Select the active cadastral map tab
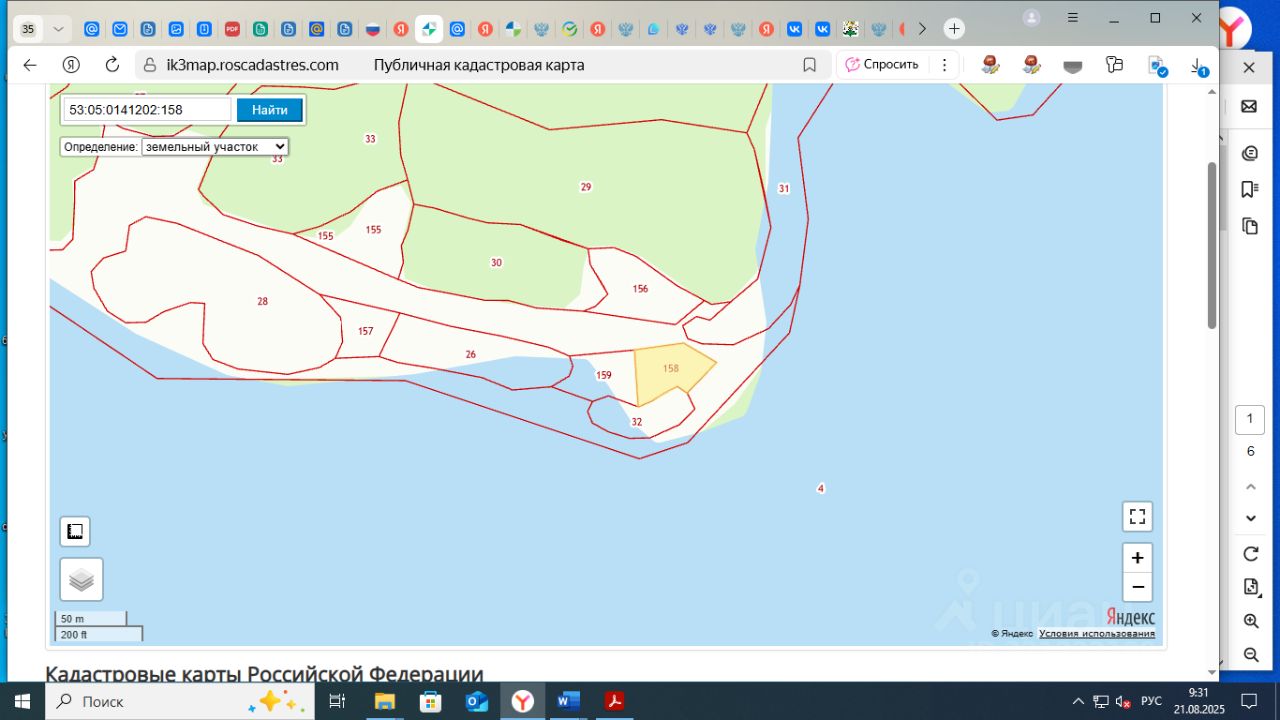This screenshot has height=720, width=1280. pyautogui.click(x=429, y=29)
